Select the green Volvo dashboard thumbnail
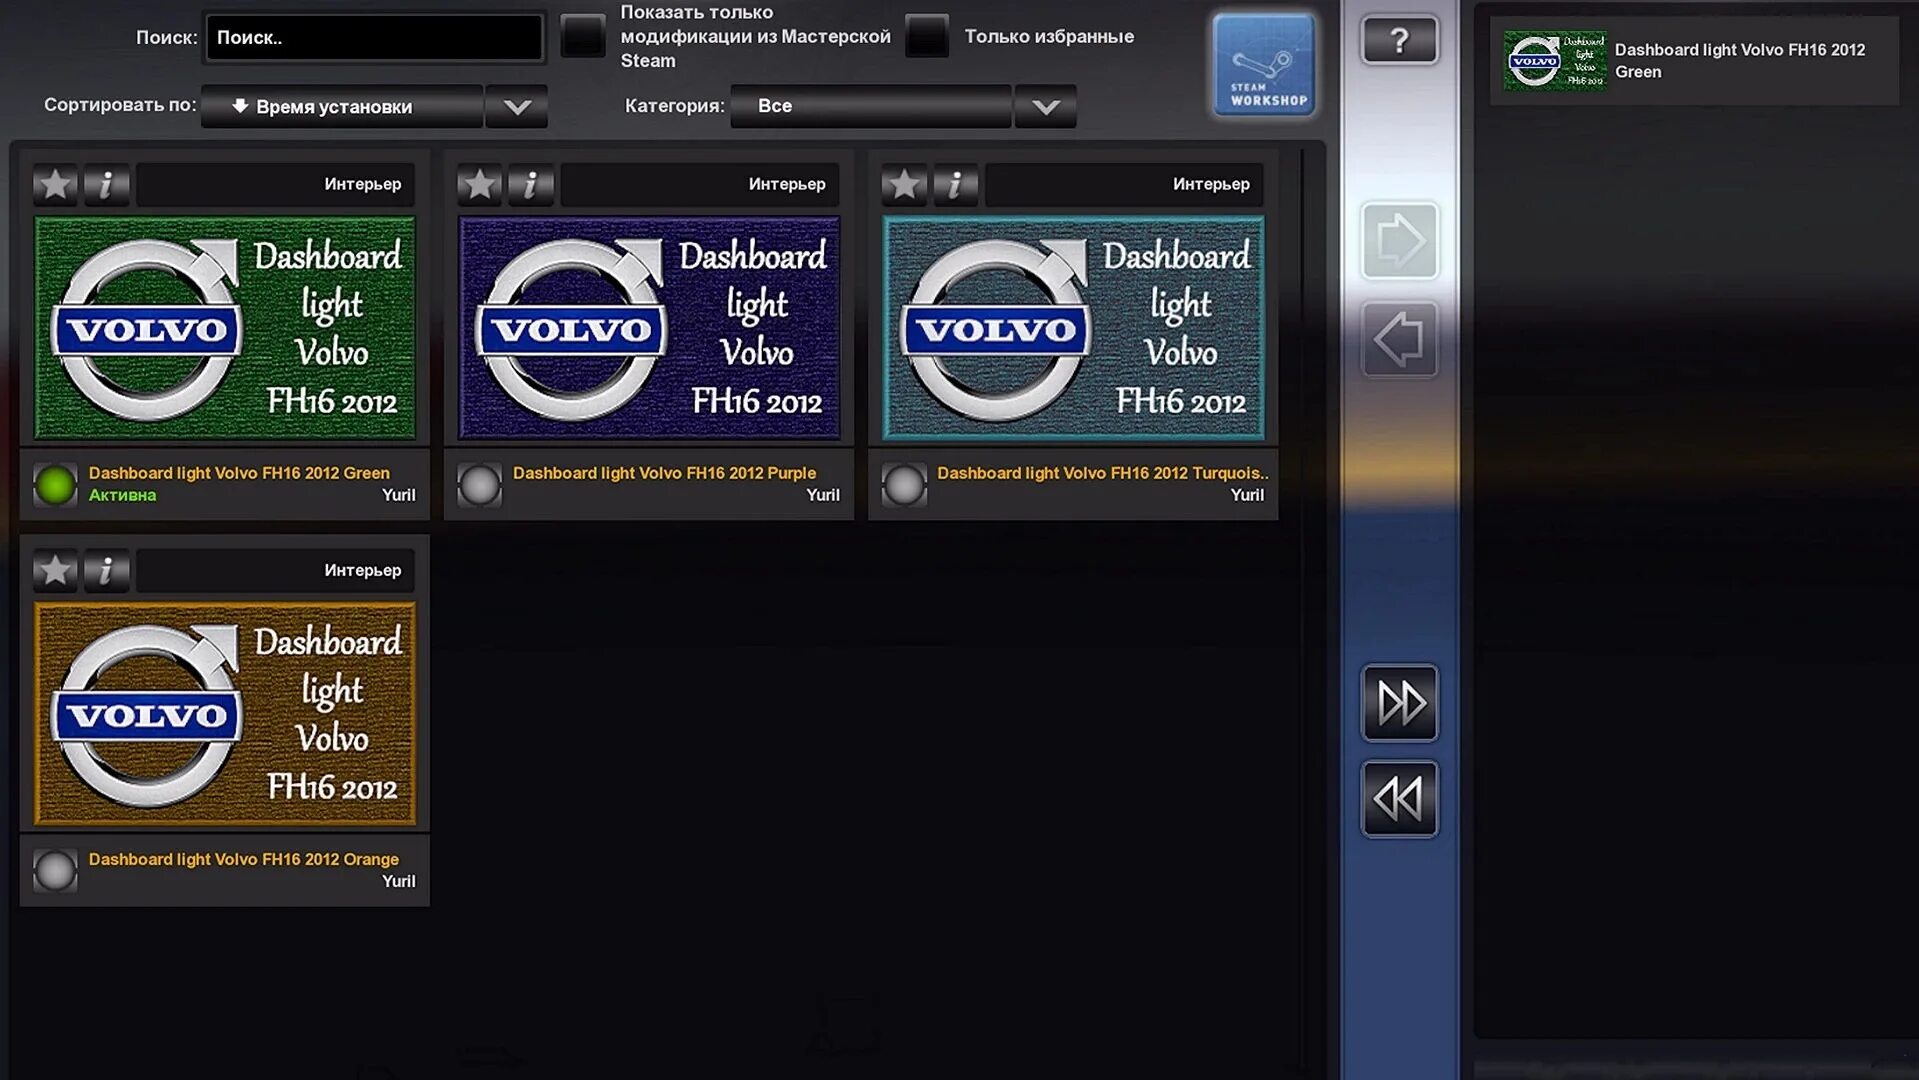Viewport: 1919px width, 1080px height. pos(225,328)
